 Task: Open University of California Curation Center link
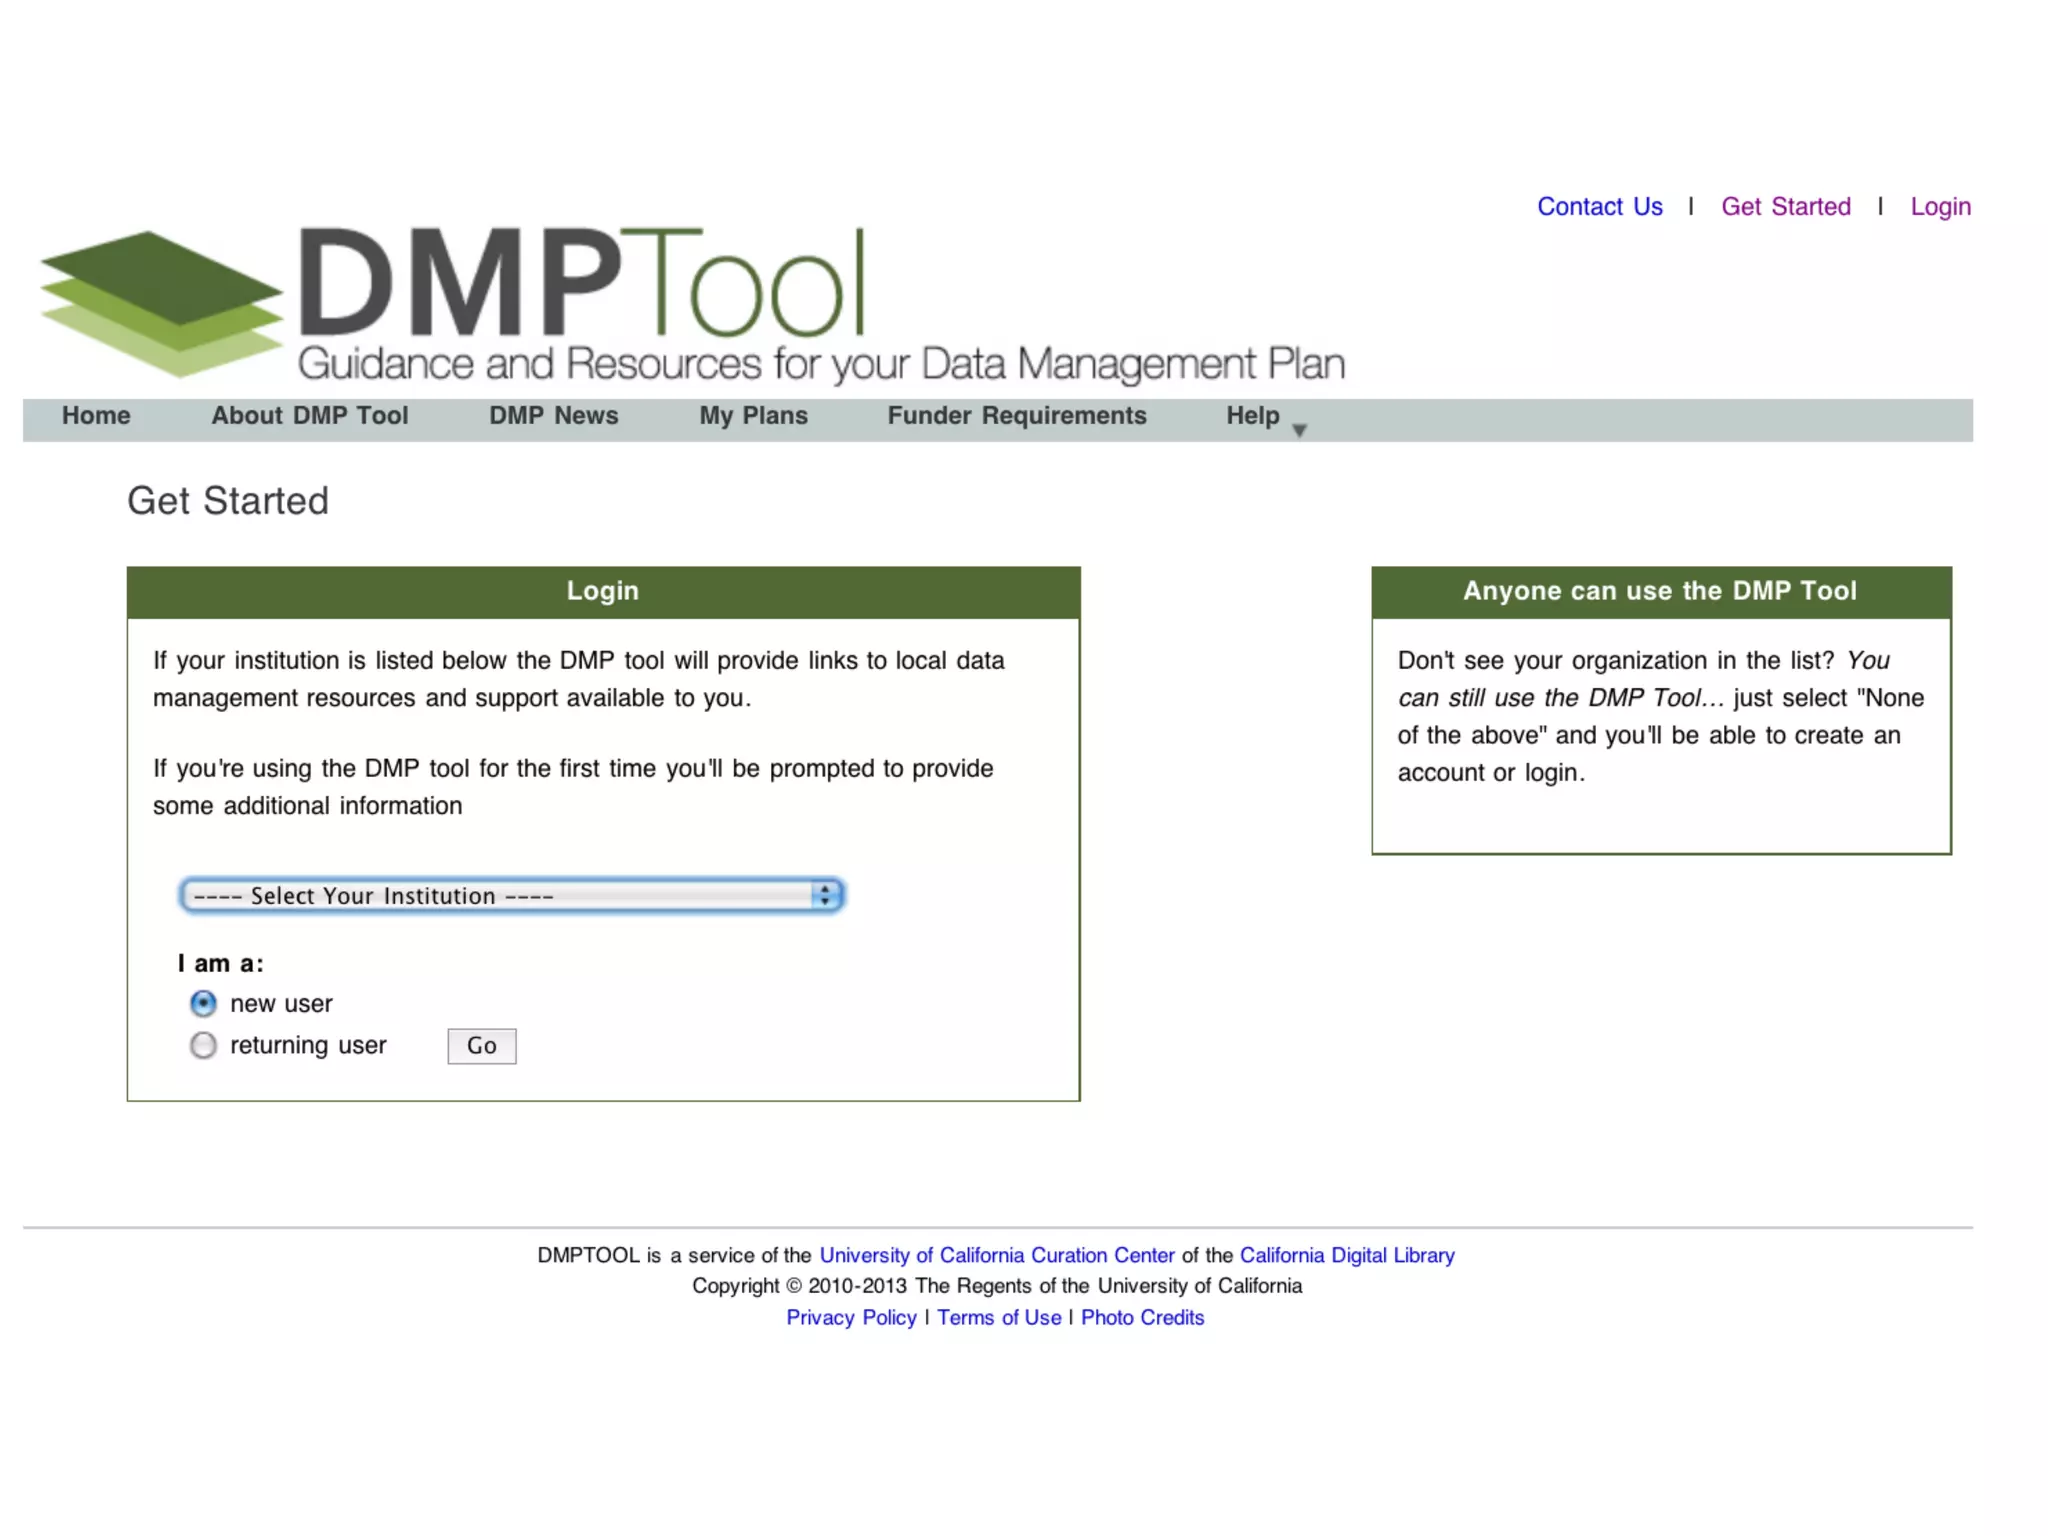click(996, 1255)
